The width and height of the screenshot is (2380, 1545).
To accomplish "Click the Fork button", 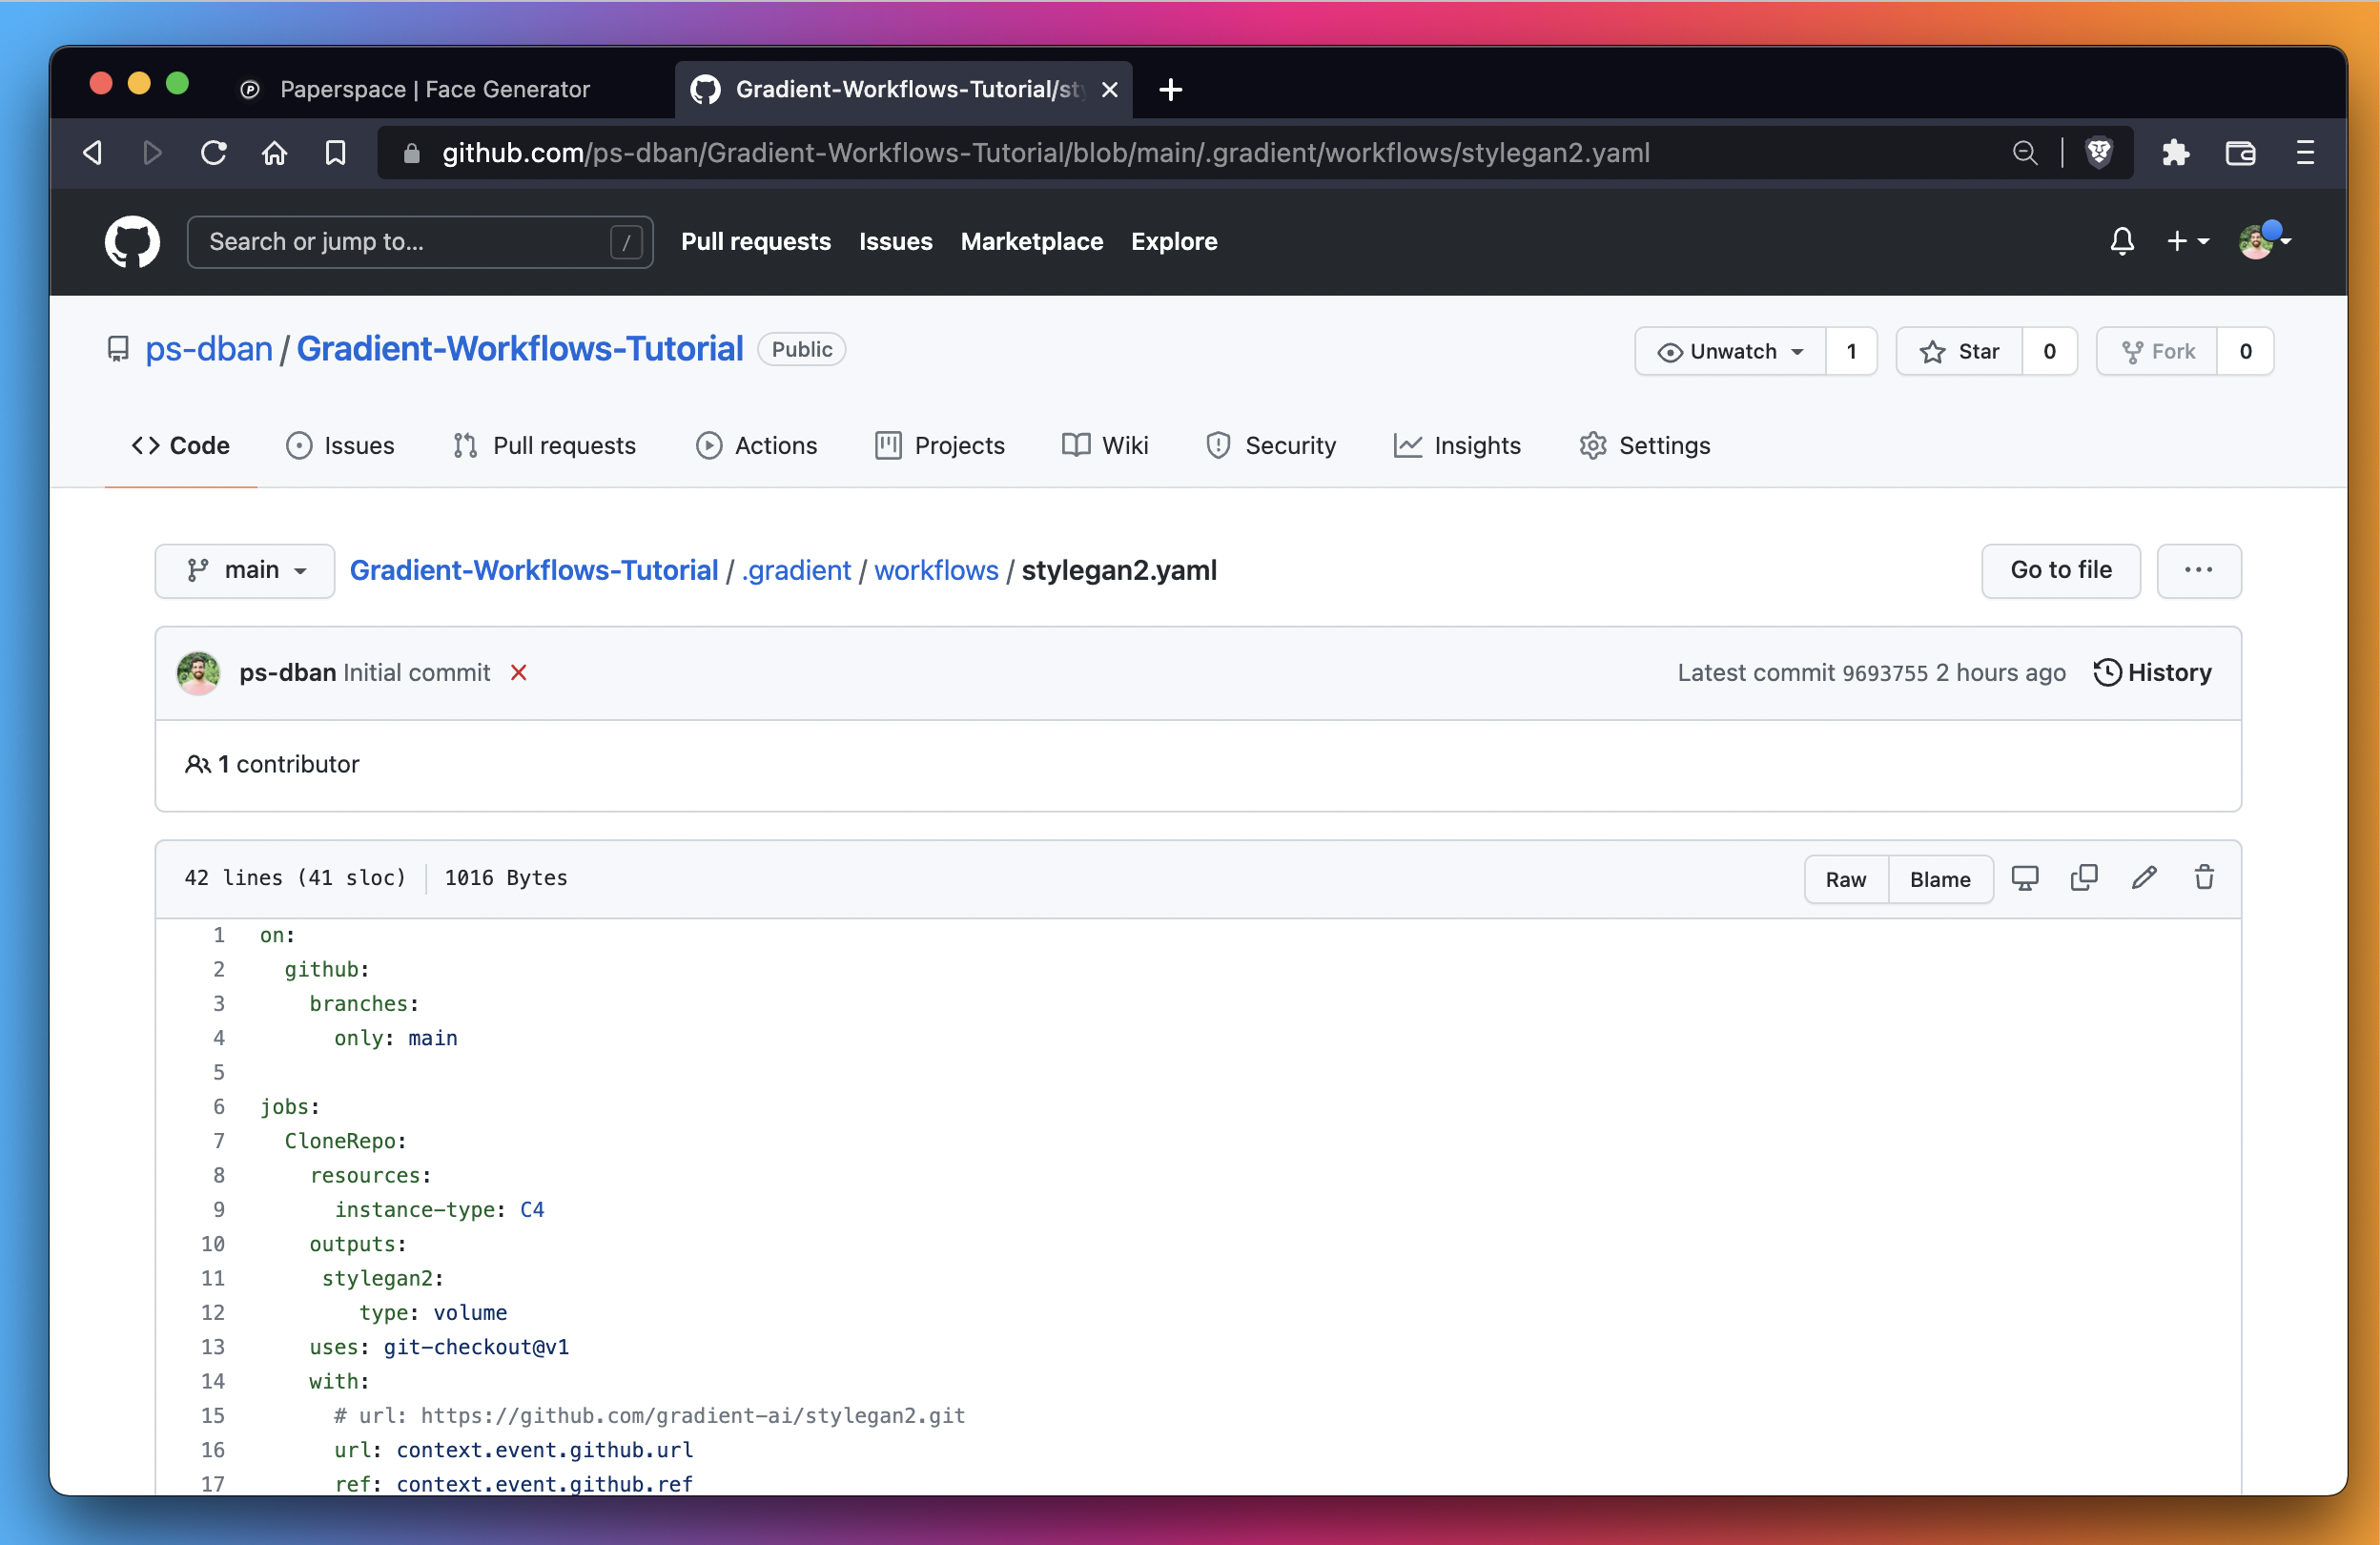I will (2157, 352).
